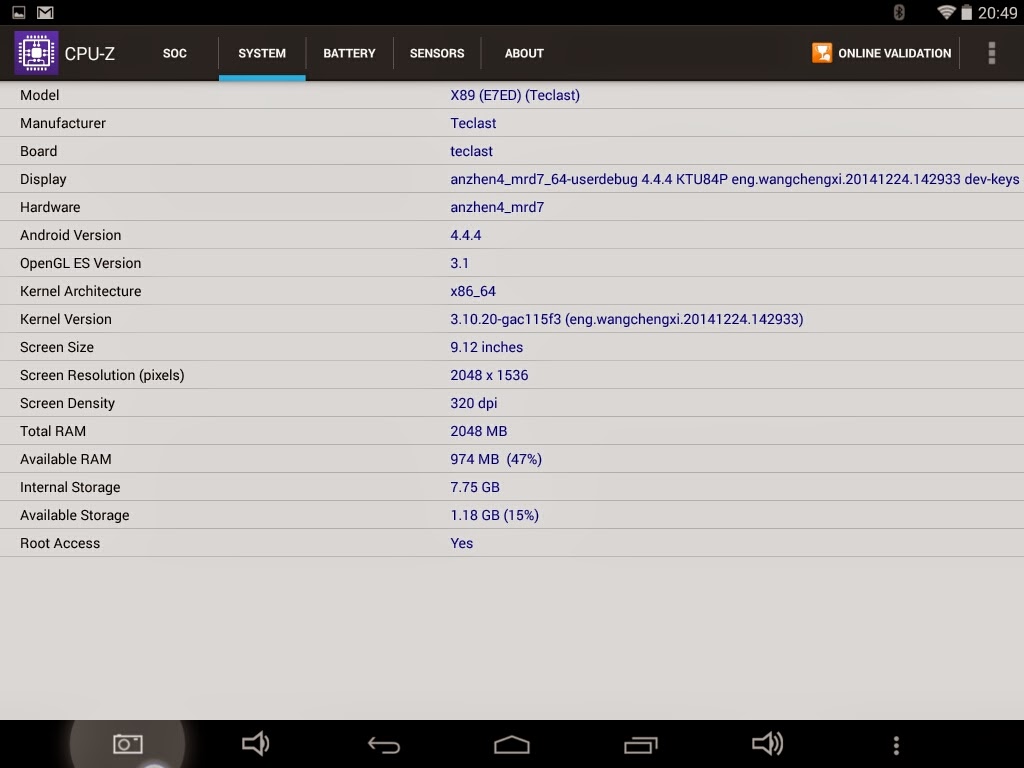This screenshot has height=768, width=1024.
Task: Switch to the BATTERY tab
Action: pos(349,54)
